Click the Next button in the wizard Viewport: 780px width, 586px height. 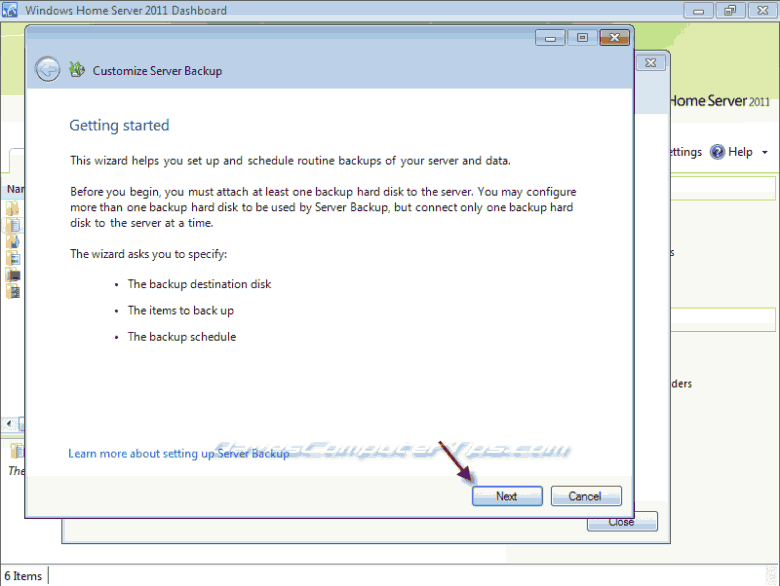[x=507, y=496]
